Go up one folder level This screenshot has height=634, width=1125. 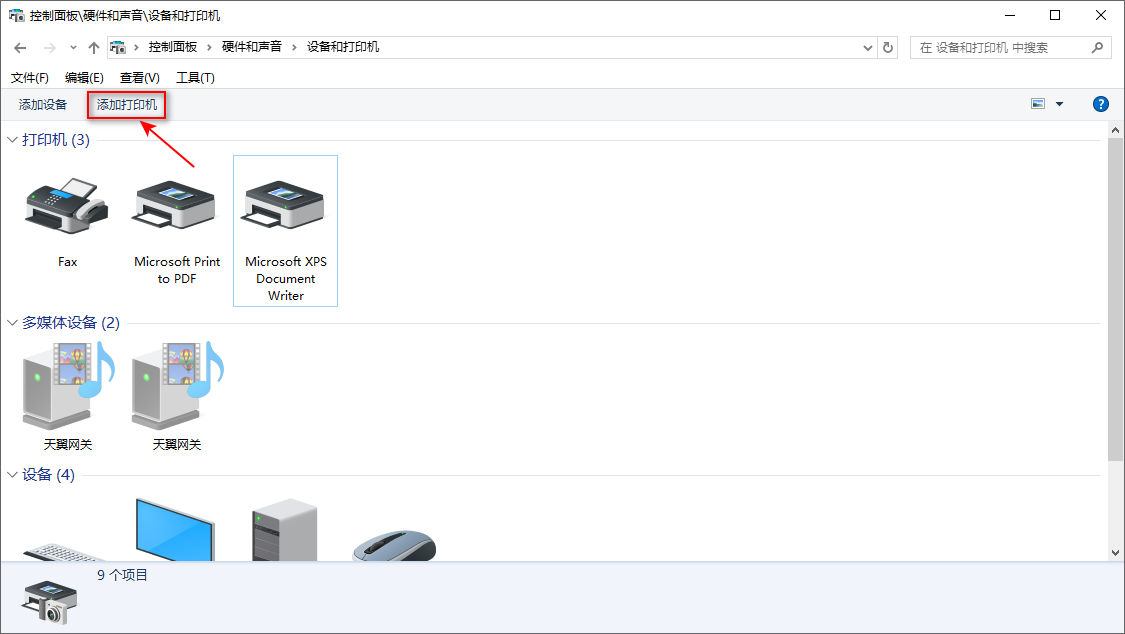click(93, 47)
